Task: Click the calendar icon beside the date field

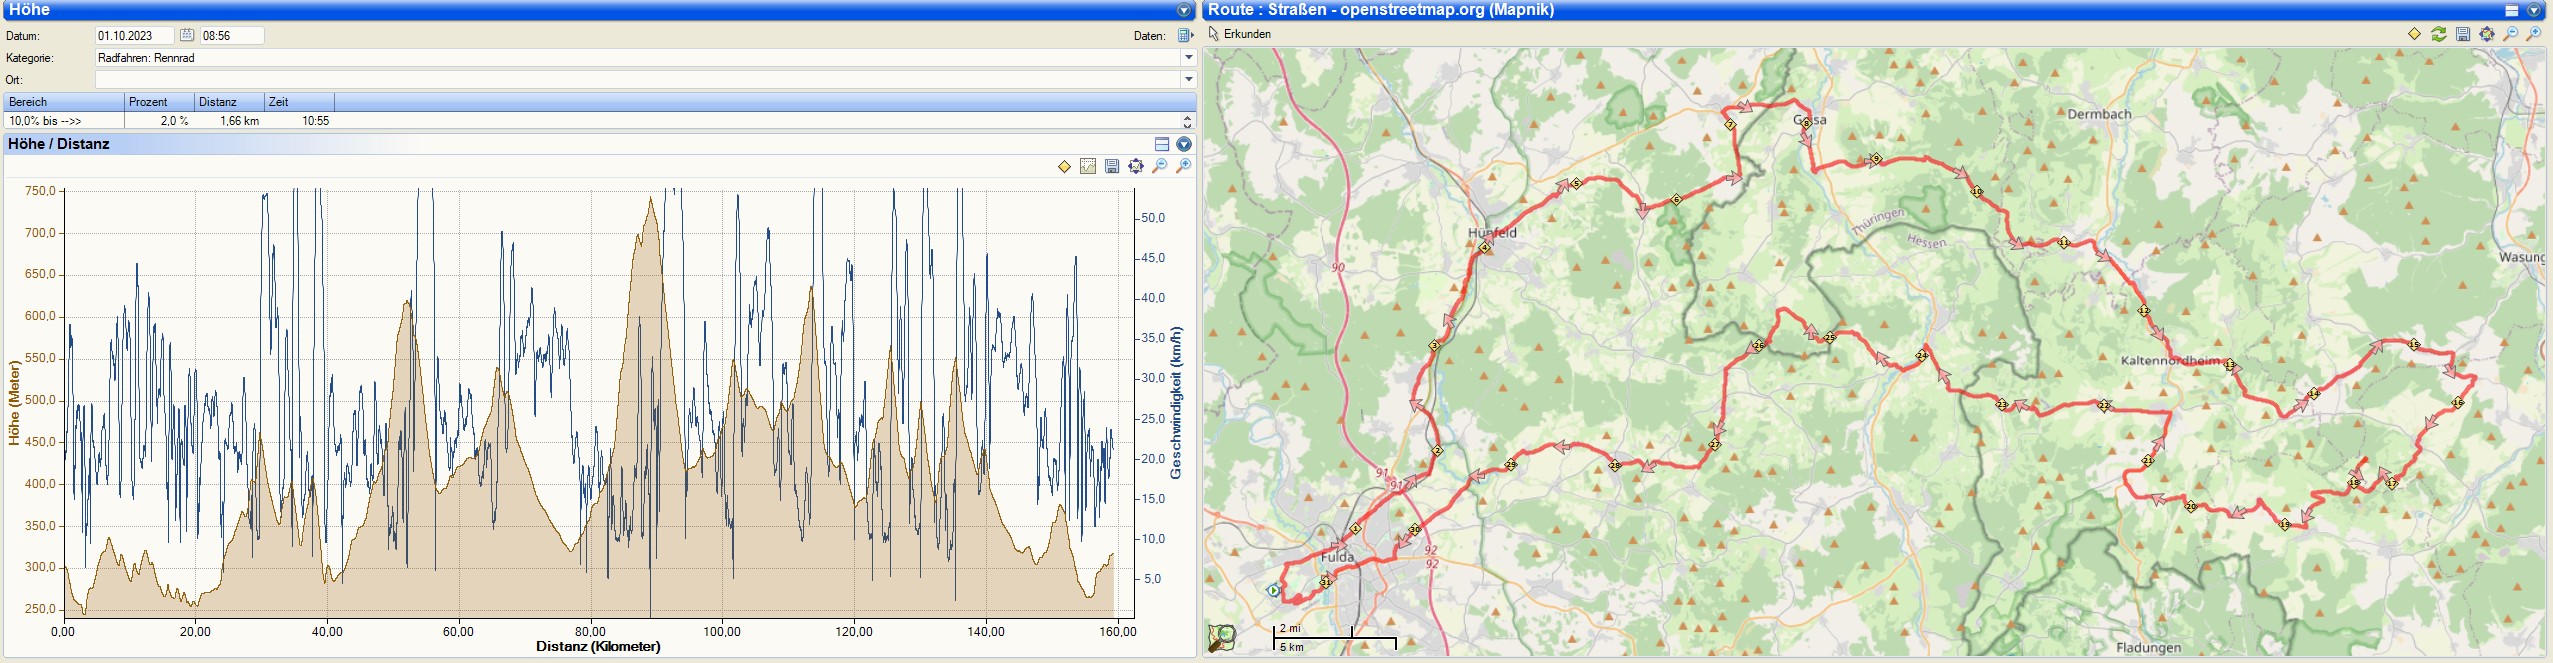Action: 187,35
